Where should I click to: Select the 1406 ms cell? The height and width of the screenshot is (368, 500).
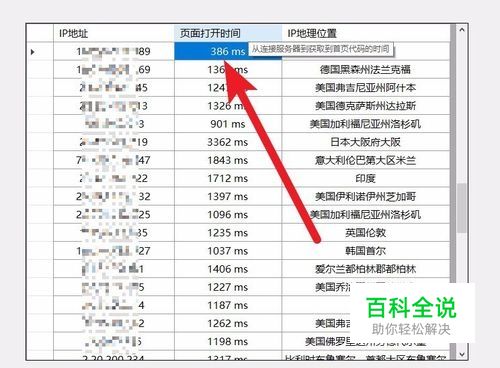(228, 269)
